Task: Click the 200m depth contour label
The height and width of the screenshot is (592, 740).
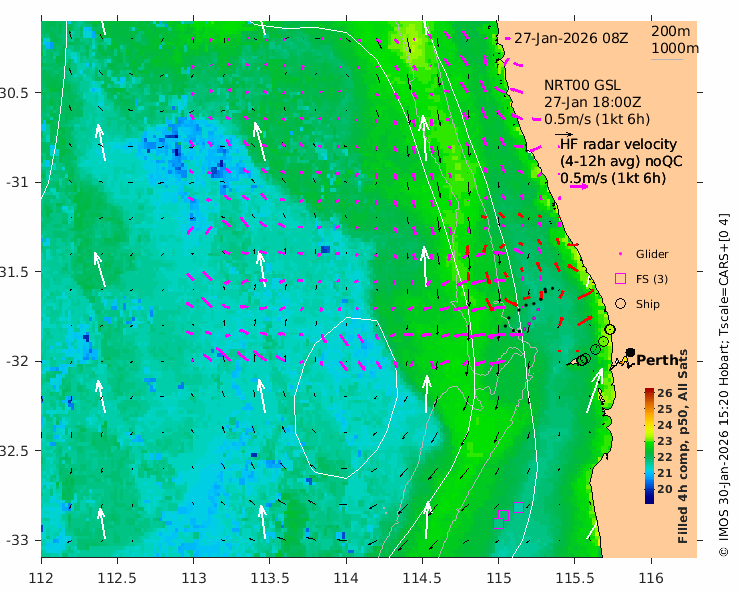Action: tap(670, 31)
